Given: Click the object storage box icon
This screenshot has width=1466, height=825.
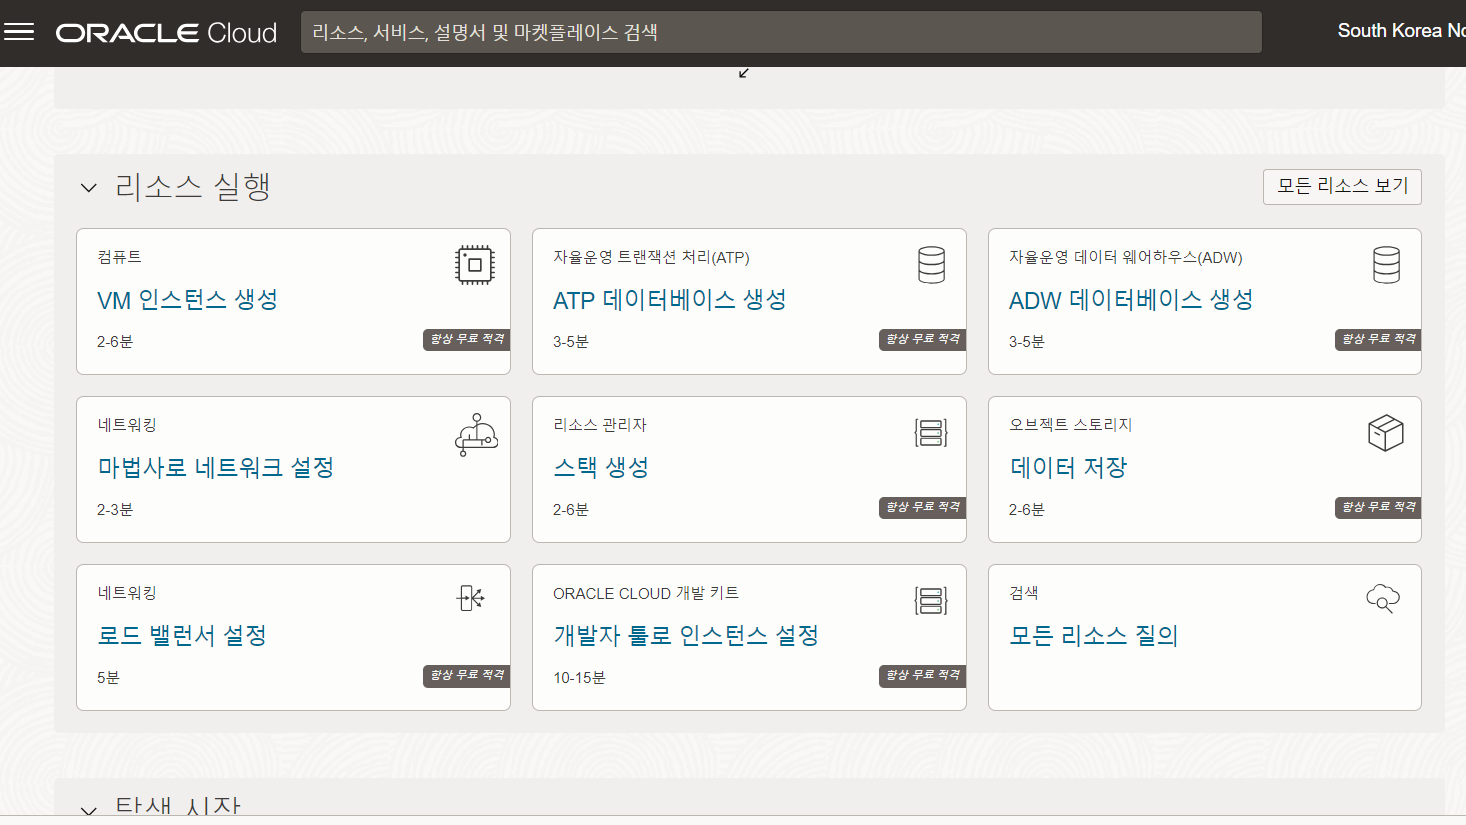Looking at the screenshot, I should pyautogui.click(x=1385, y=433).
